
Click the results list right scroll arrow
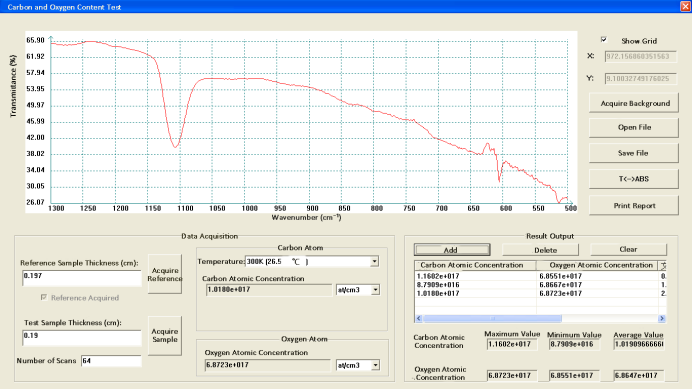coord(662,318)
